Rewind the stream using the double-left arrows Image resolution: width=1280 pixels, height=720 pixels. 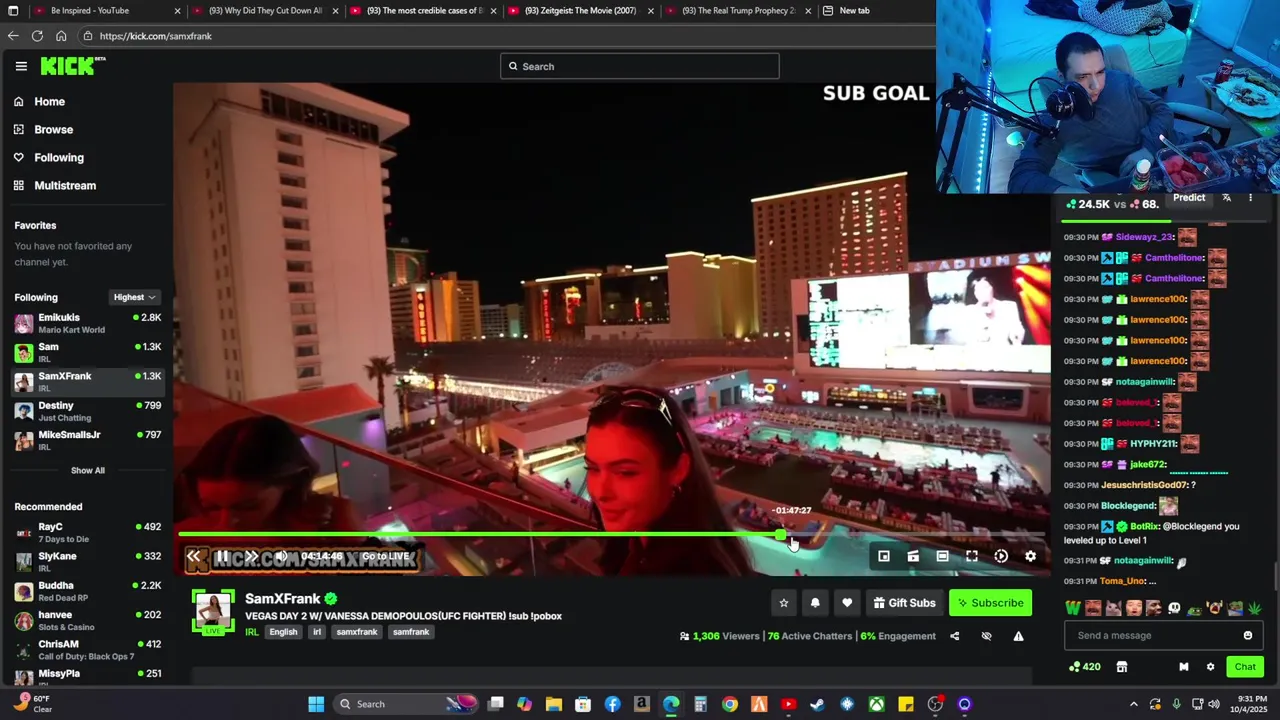pyautogui.click(x=195, y=557)
